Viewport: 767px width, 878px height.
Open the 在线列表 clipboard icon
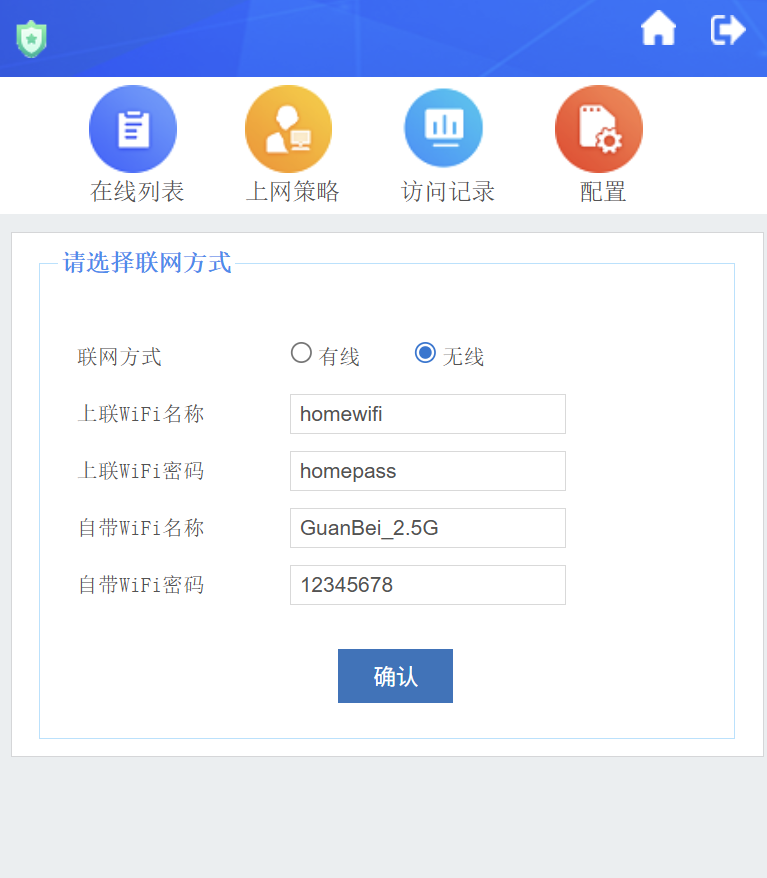click(133, 129)
